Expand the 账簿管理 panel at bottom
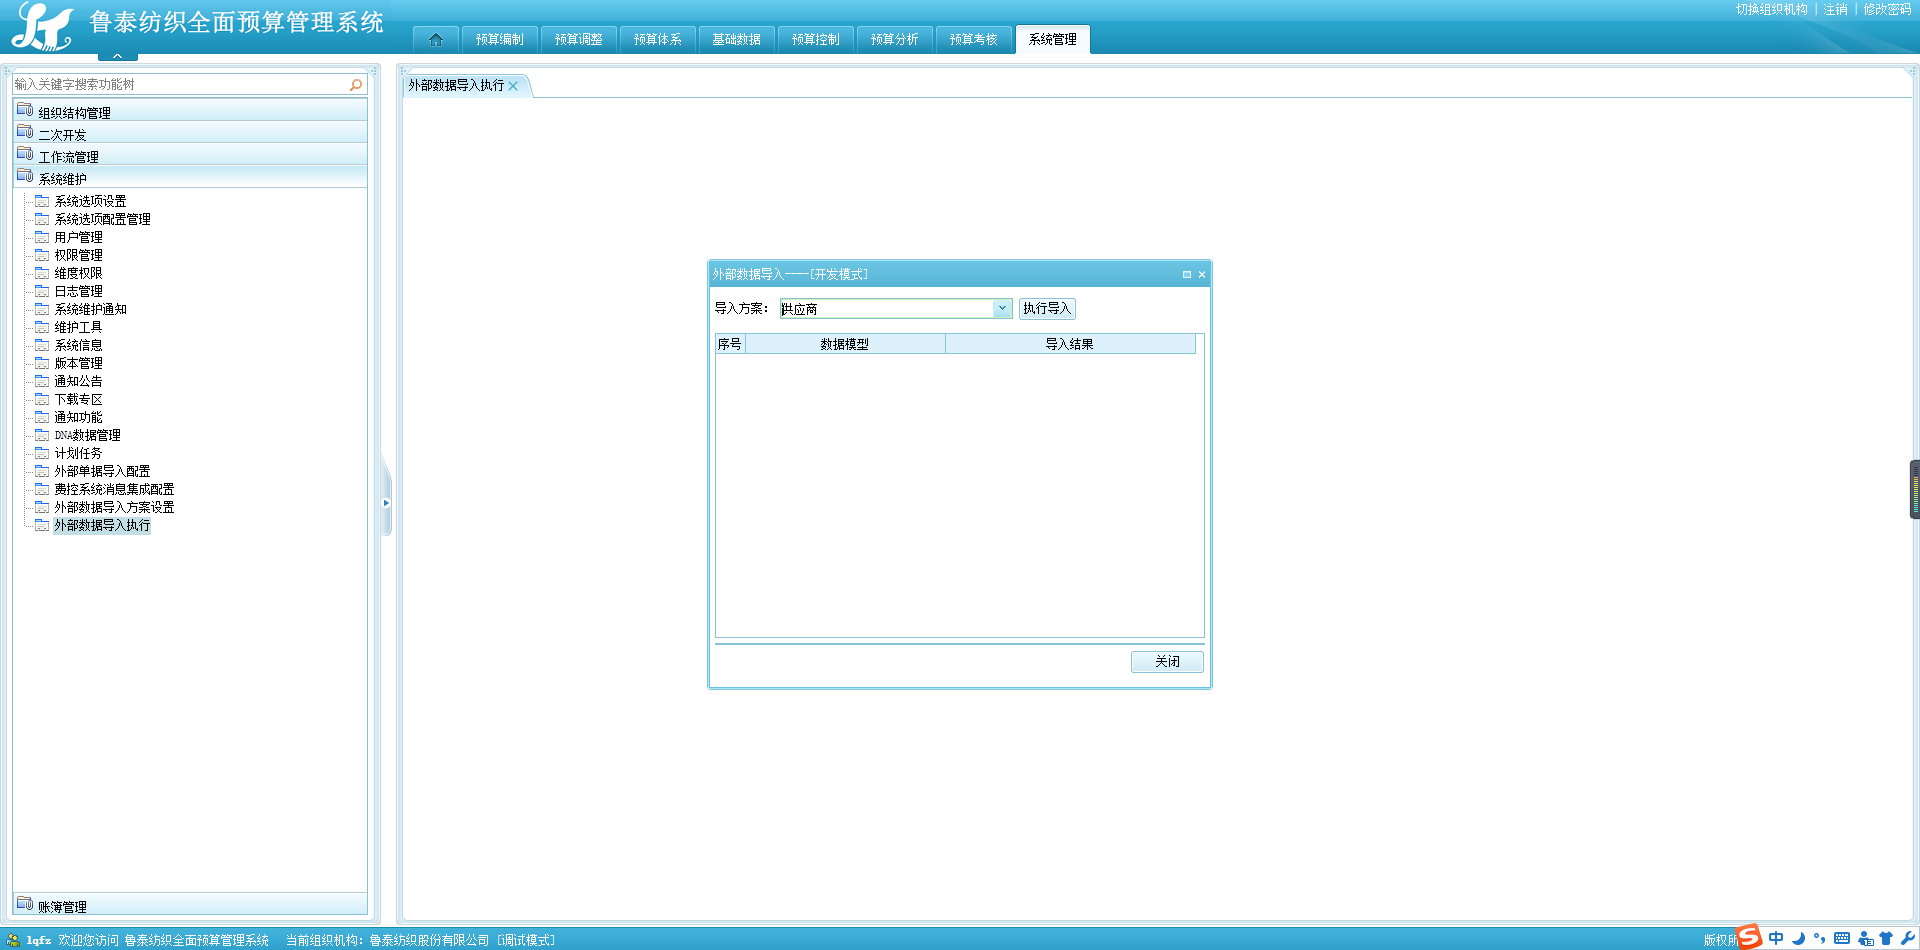The height and width of the screenshot is (950, 1920). (x=62, y=906)
